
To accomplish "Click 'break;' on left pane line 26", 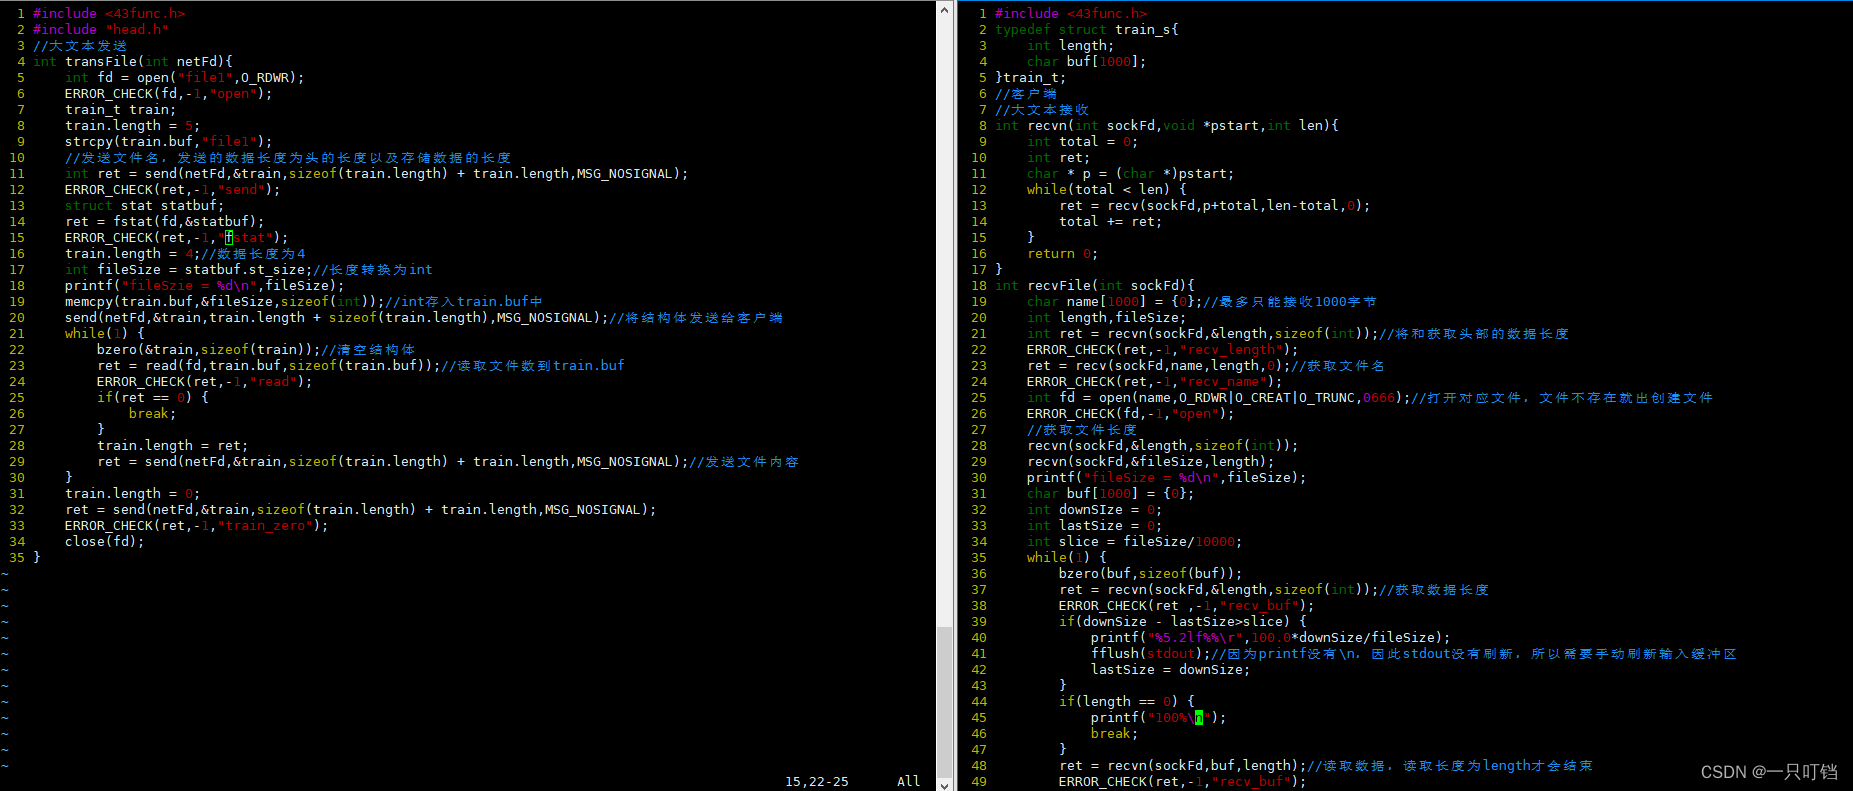I will 153,414.
